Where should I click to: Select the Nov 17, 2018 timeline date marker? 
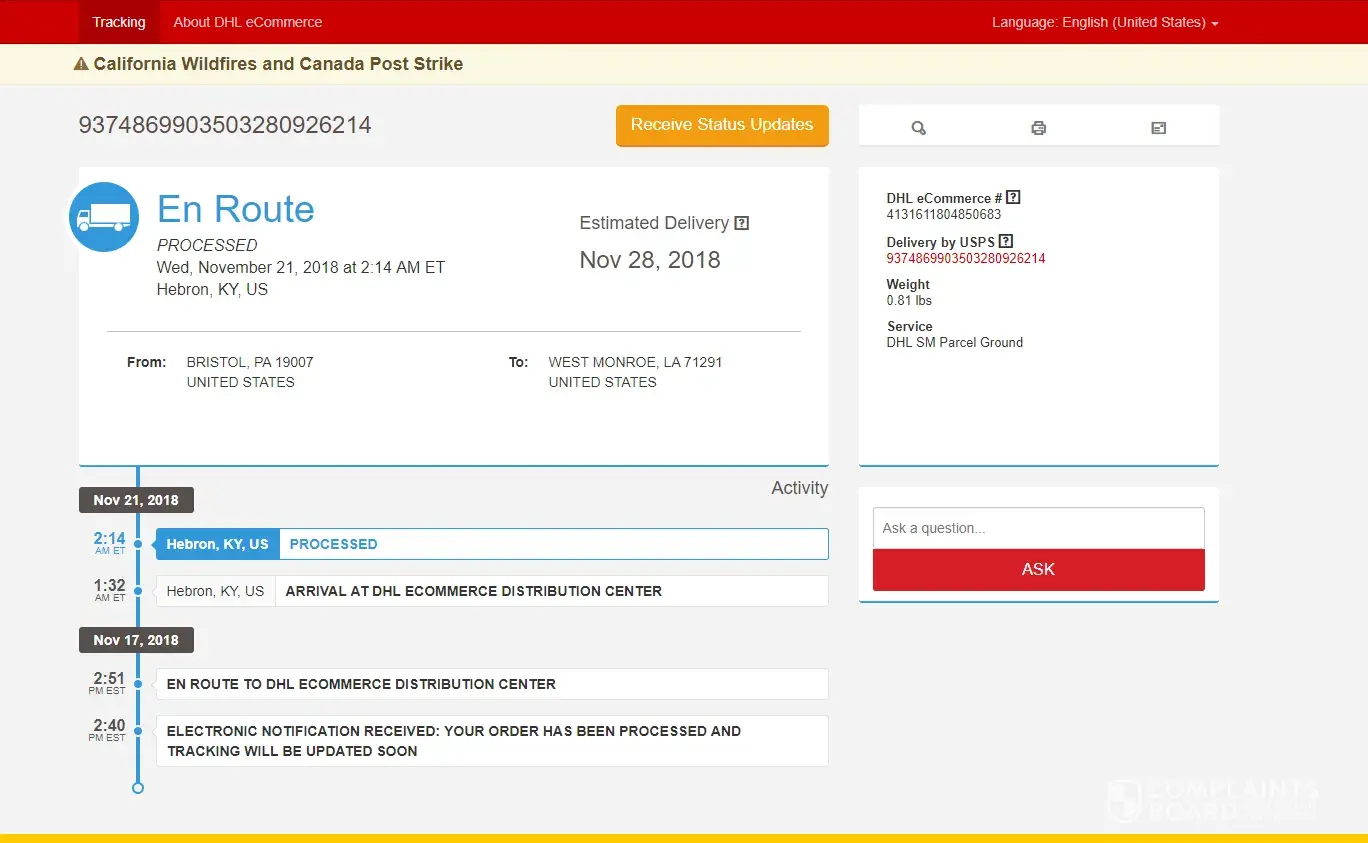[x=136, y=640]
